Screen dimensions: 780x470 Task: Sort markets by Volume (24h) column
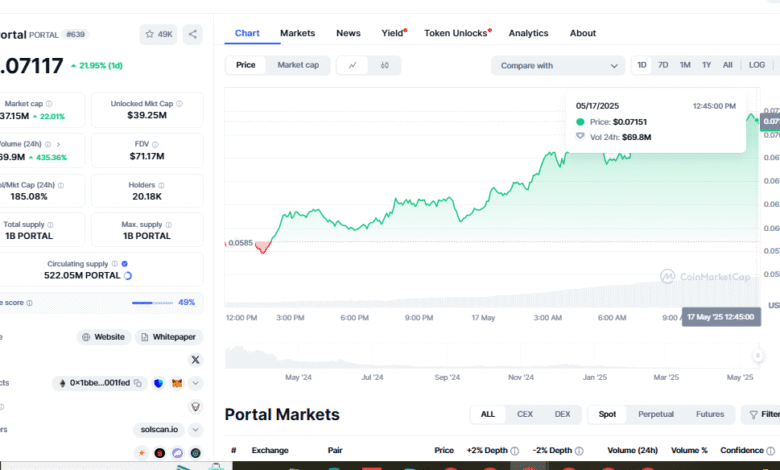click(x=632, y=451)
